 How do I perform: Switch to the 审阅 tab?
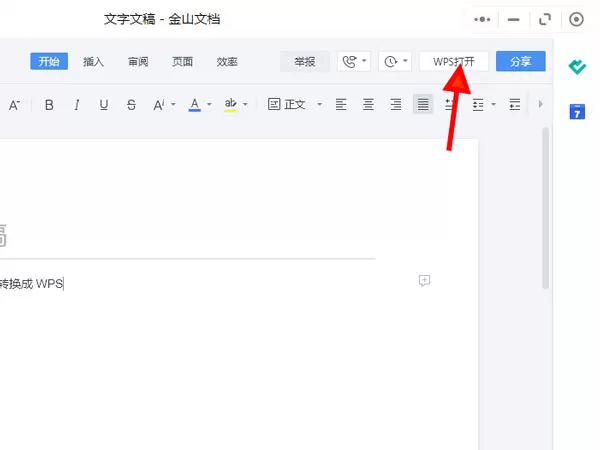[138, 62]
